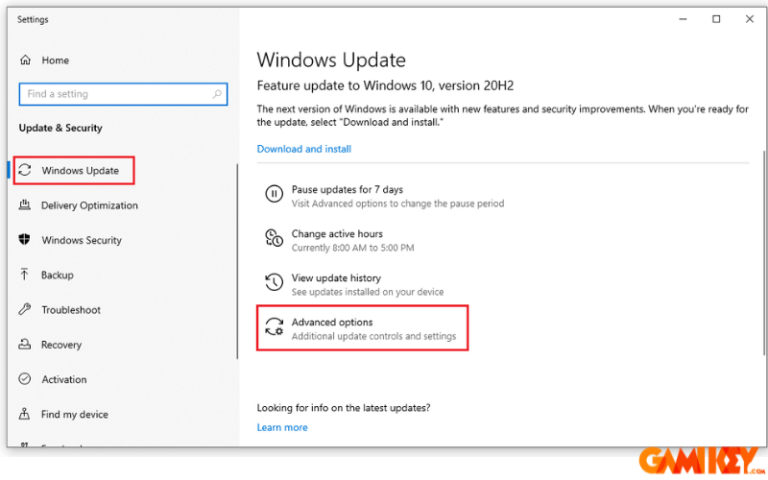The image size is (768, 480).
Task: Click the Windows Update sync arrows icon
Action: pos(25,170)
